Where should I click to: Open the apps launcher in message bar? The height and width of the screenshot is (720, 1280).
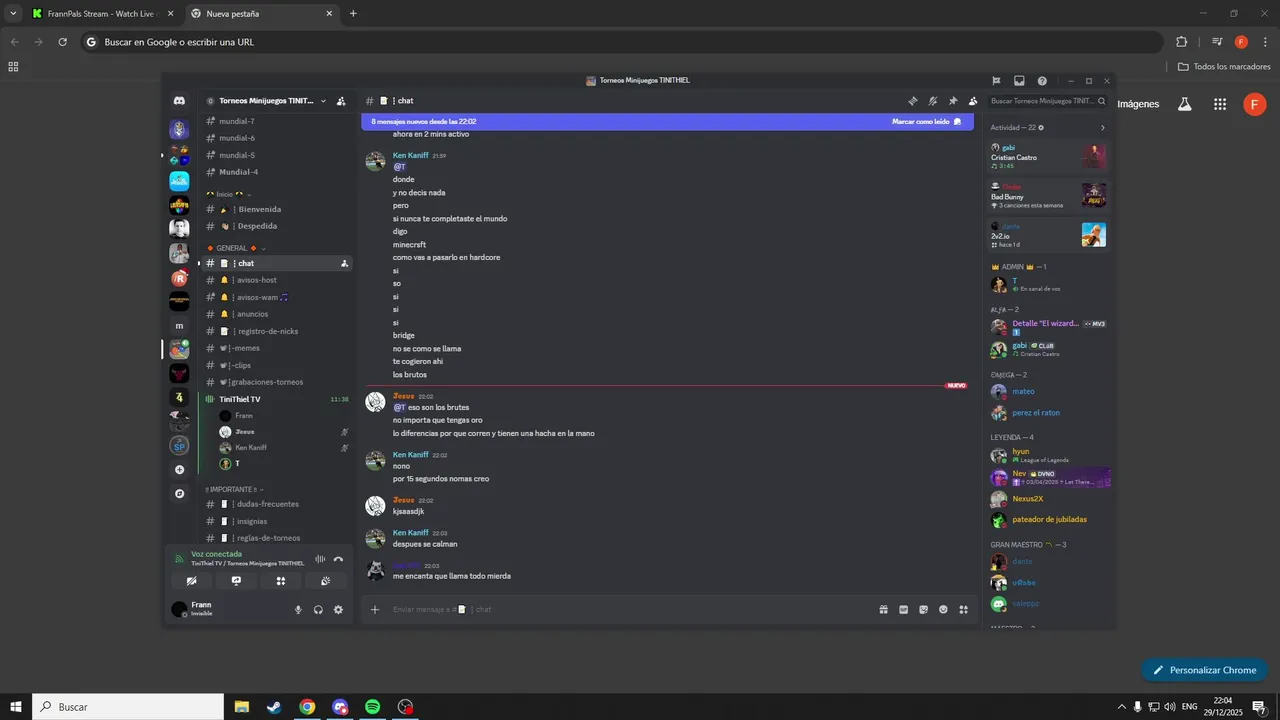coord(963,609)
